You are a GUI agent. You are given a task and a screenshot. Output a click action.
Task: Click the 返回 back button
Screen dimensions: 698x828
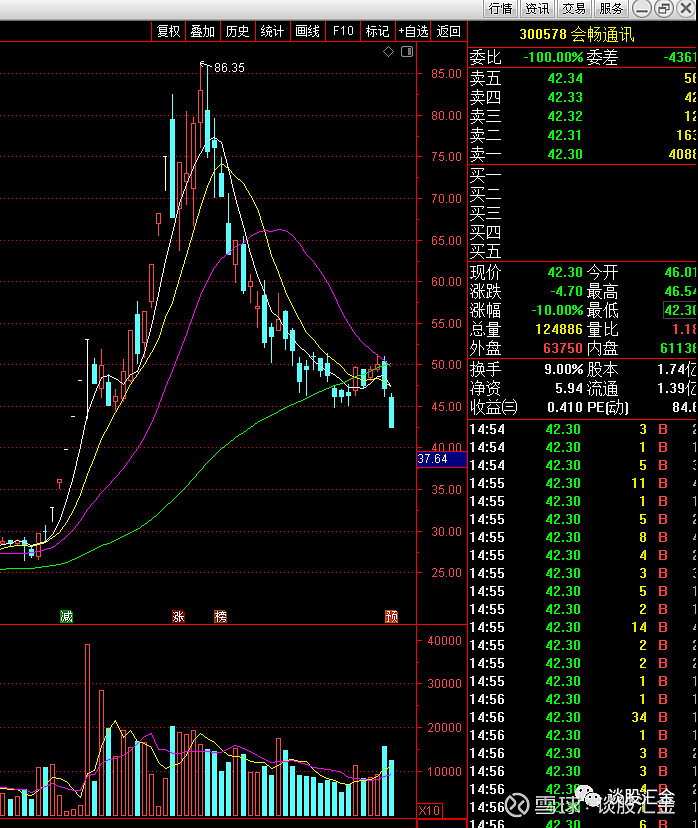pyautogui.click(x=449, y=31)
